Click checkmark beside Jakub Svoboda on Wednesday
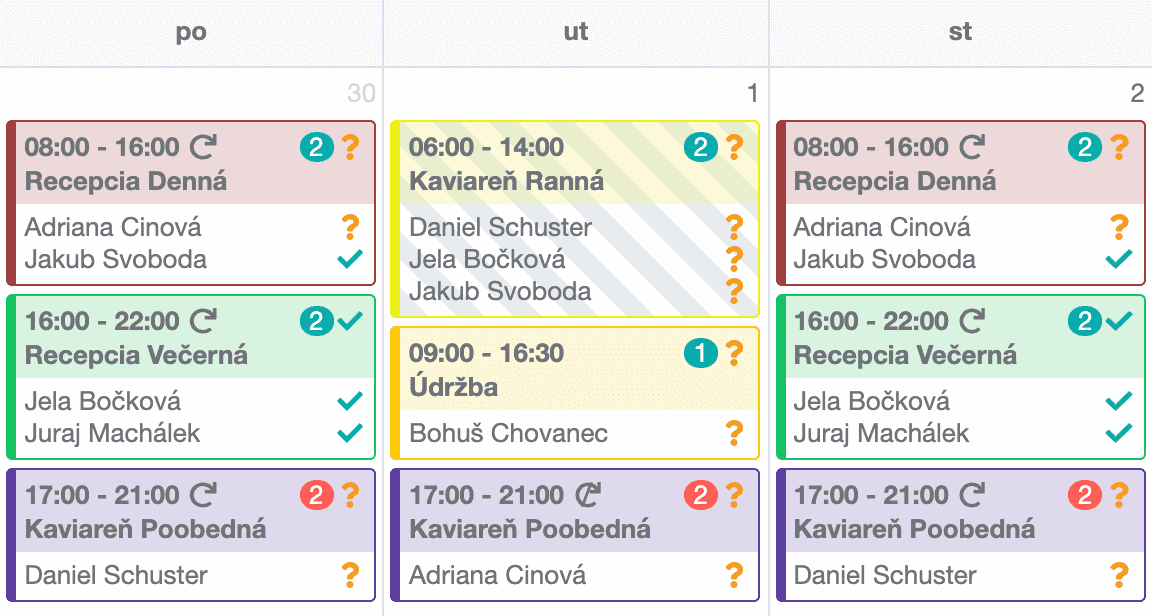 pos(1119,259)
